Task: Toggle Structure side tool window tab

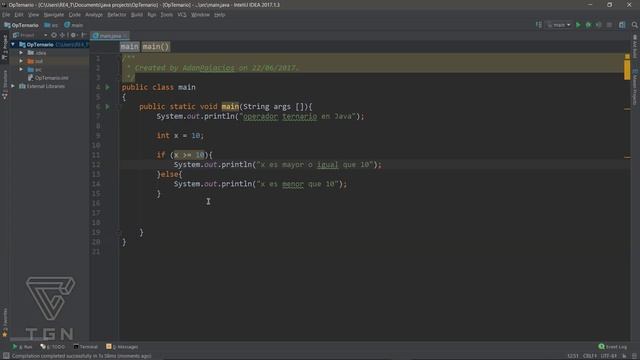Action: coord(4,84)
